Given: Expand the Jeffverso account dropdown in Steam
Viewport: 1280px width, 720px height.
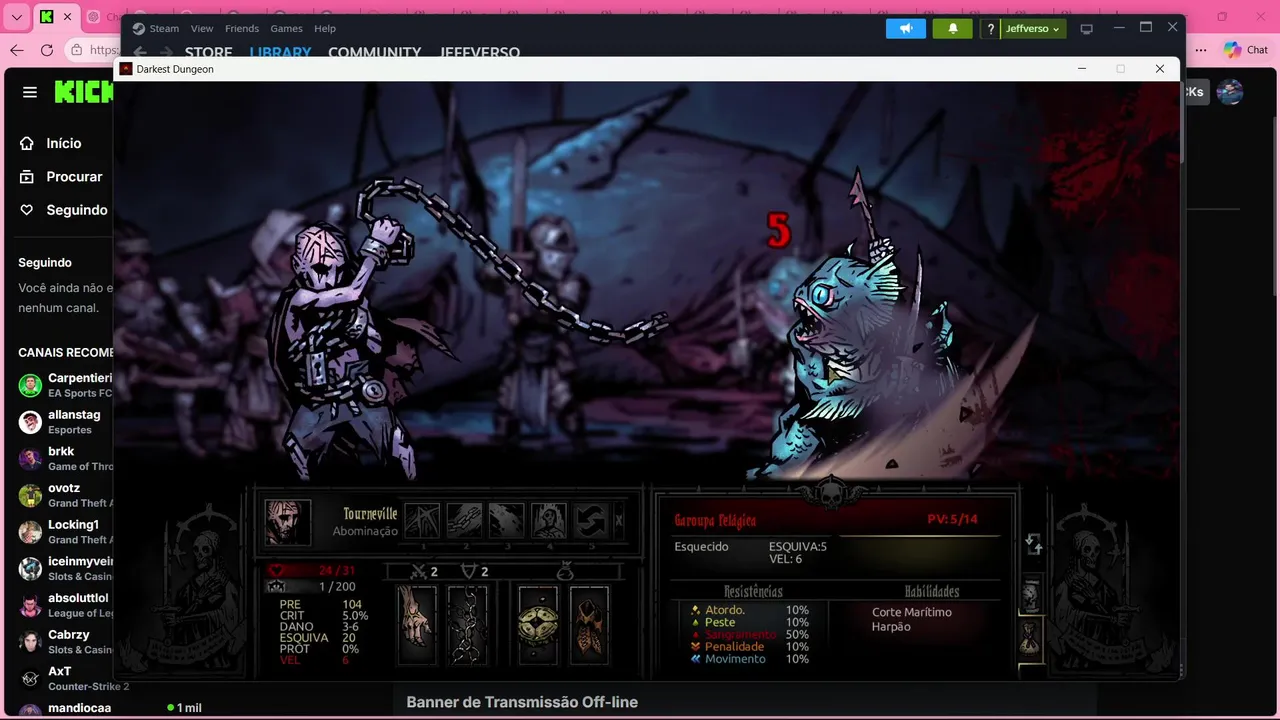Looking at the screenshot, I should tap(1032, 29).
